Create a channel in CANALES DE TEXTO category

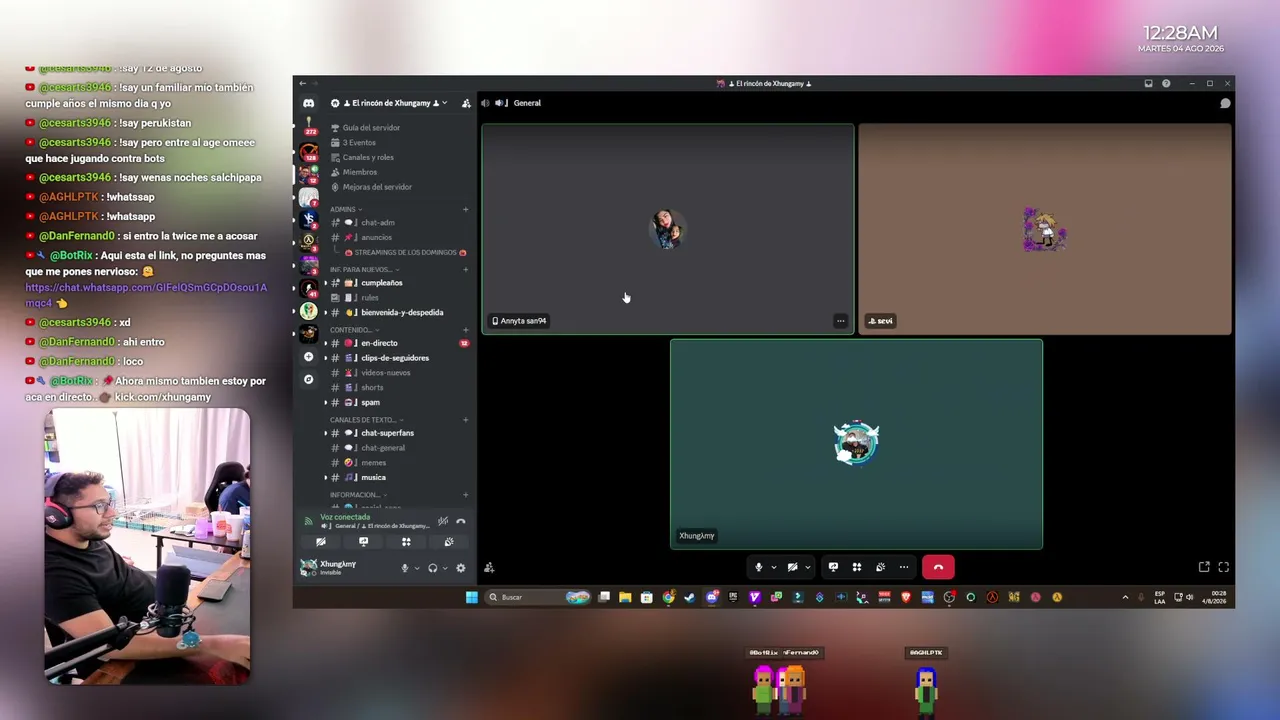(x=466, y=419)
